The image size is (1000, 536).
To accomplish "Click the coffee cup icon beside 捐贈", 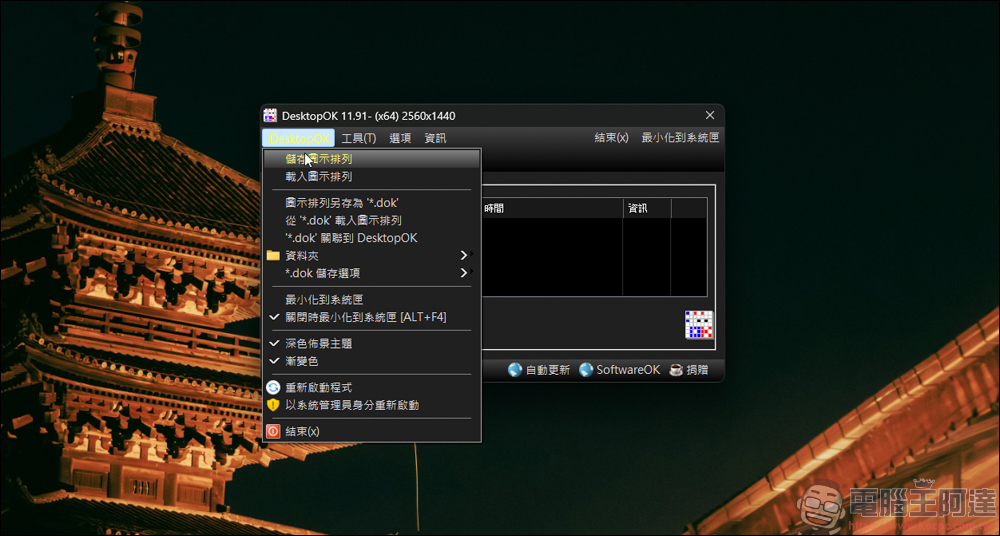I will [676, 370].
